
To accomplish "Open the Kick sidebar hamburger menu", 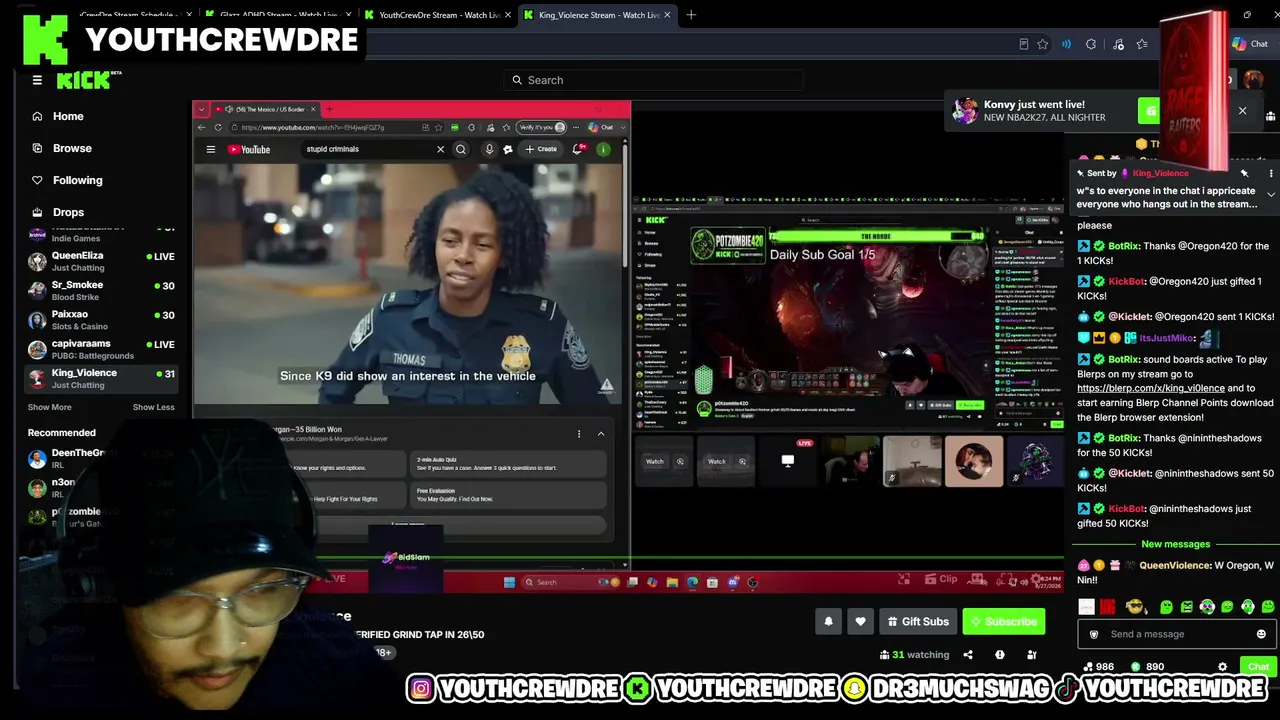I will [x=37, y=80].
